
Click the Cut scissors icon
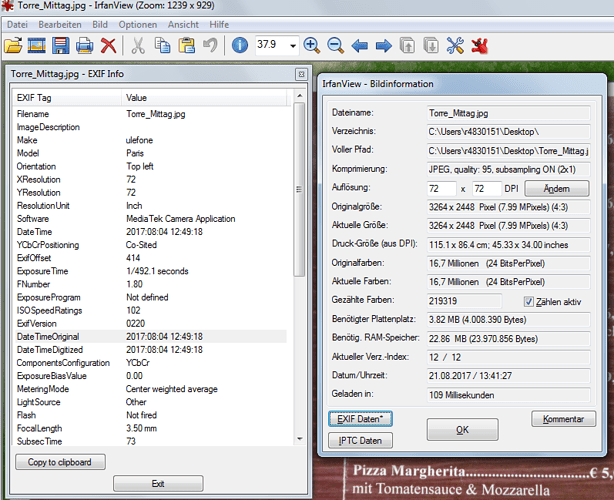(138, 46)
